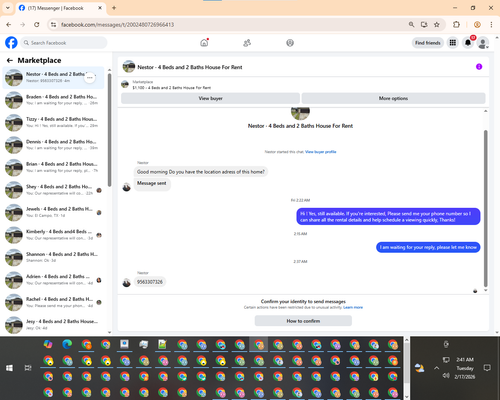Open the Facebook menu grid icon

coord(453,43)
